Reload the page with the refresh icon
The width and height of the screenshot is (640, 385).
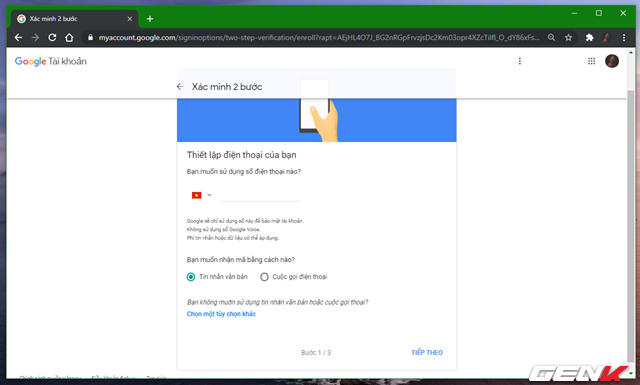(52, 38)
